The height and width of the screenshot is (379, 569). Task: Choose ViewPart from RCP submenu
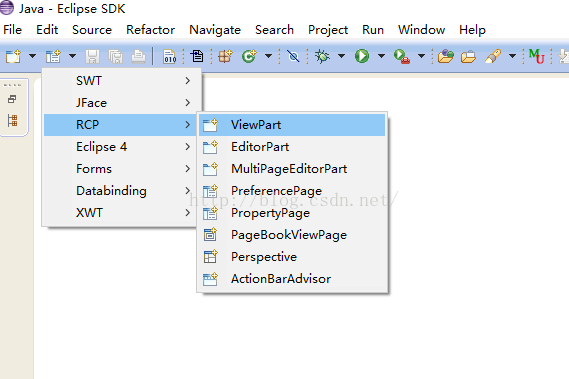[292, 125]
